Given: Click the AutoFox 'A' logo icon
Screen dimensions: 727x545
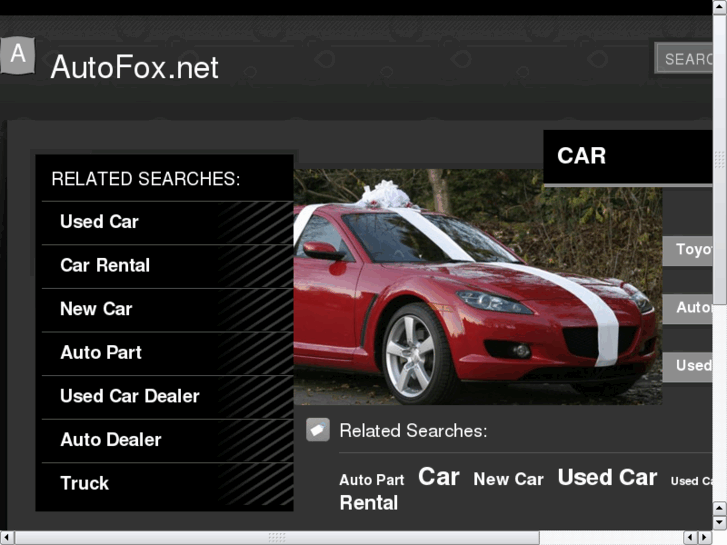Looking at the screenshot, I should pyautogui.click(x=18, y=55).
